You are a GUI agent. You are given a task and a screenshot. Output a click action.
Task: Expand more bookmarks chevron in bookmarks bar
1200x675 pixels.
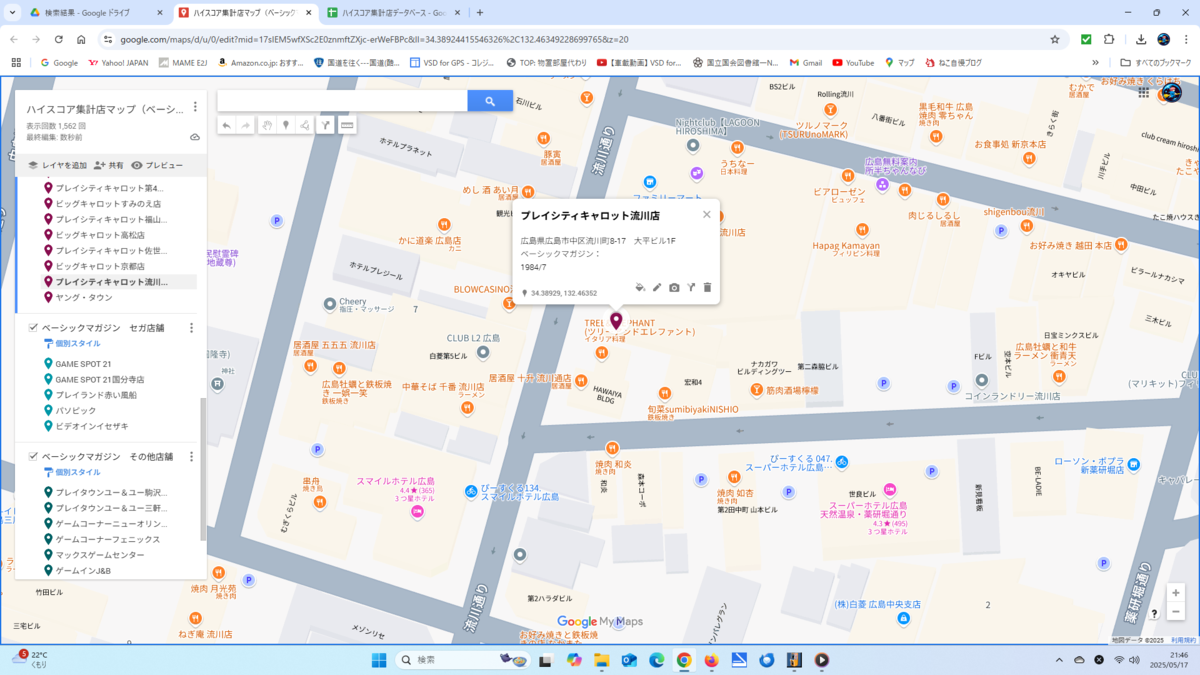click(x=1096, y=62)
